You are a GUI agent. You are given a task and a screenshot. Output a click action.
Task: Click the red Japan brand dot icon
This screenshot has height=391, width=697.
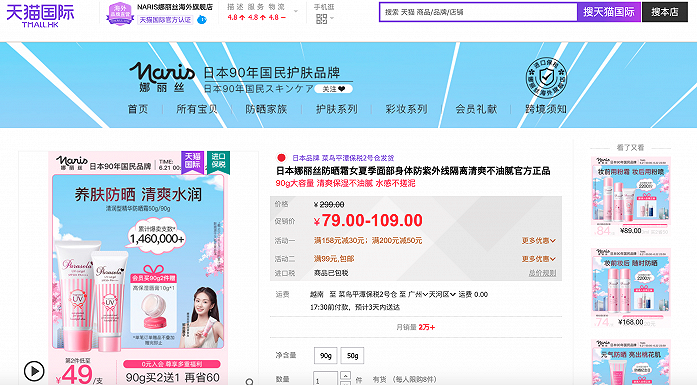pyautogui.click(x=281, y=158)
